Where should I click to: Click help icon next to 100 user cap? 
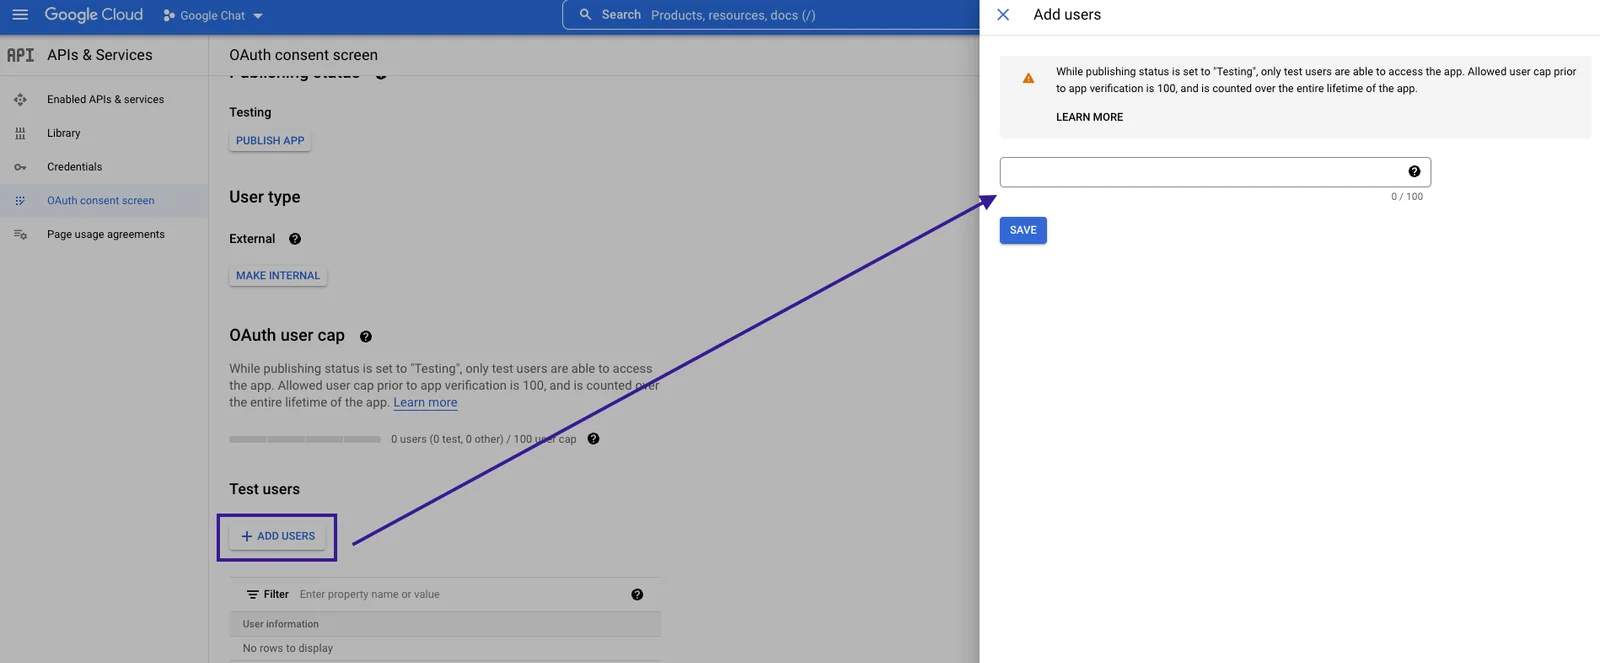pos(593,439)
